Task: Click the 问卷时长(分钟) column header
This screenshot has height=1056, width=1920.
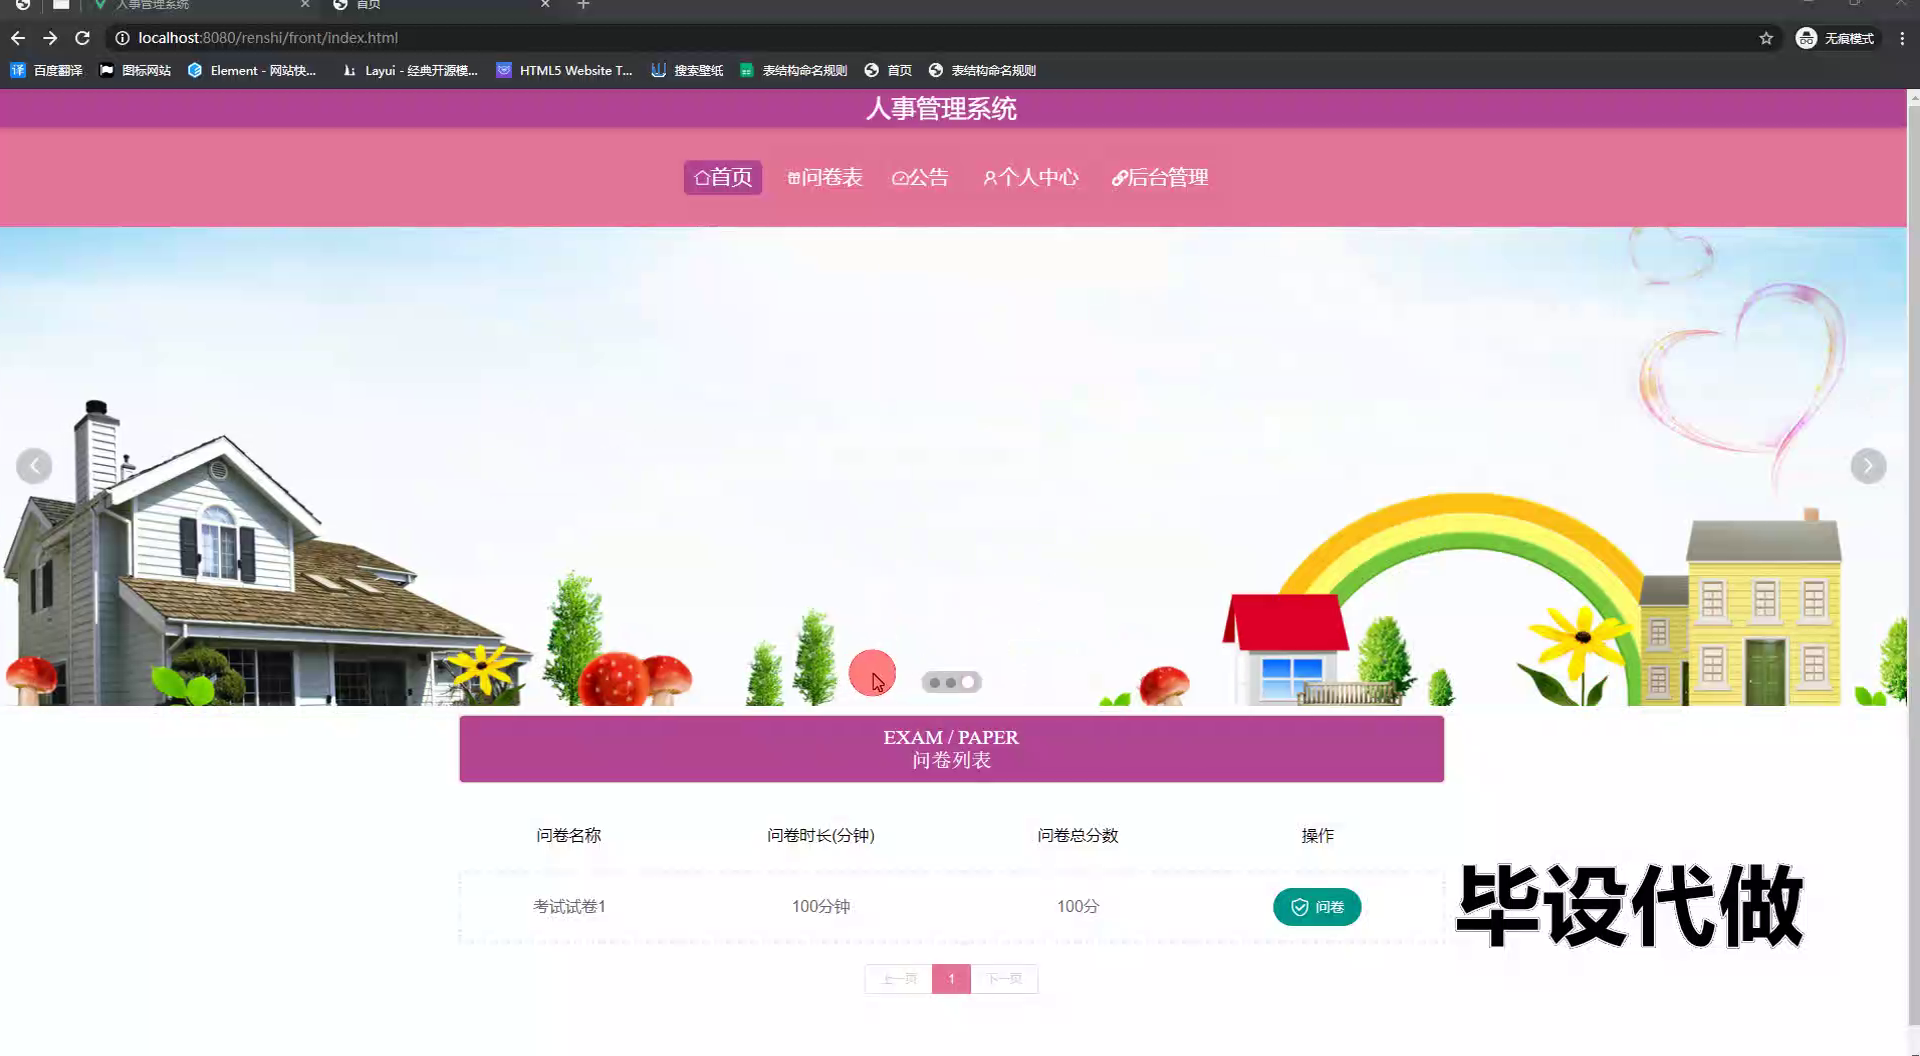Action: click(x=821, y=835)
